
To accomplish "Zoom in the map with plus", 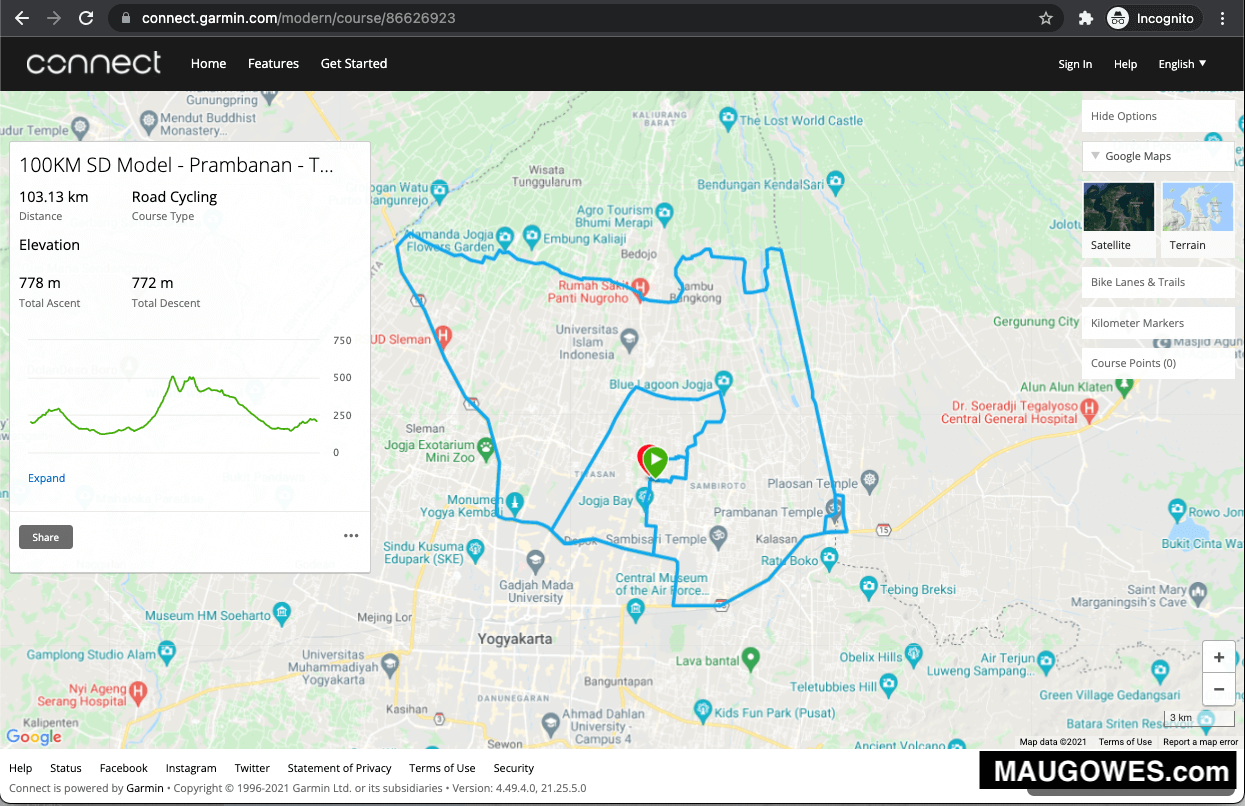I will pyautogui.click(x=1219, y=657).
